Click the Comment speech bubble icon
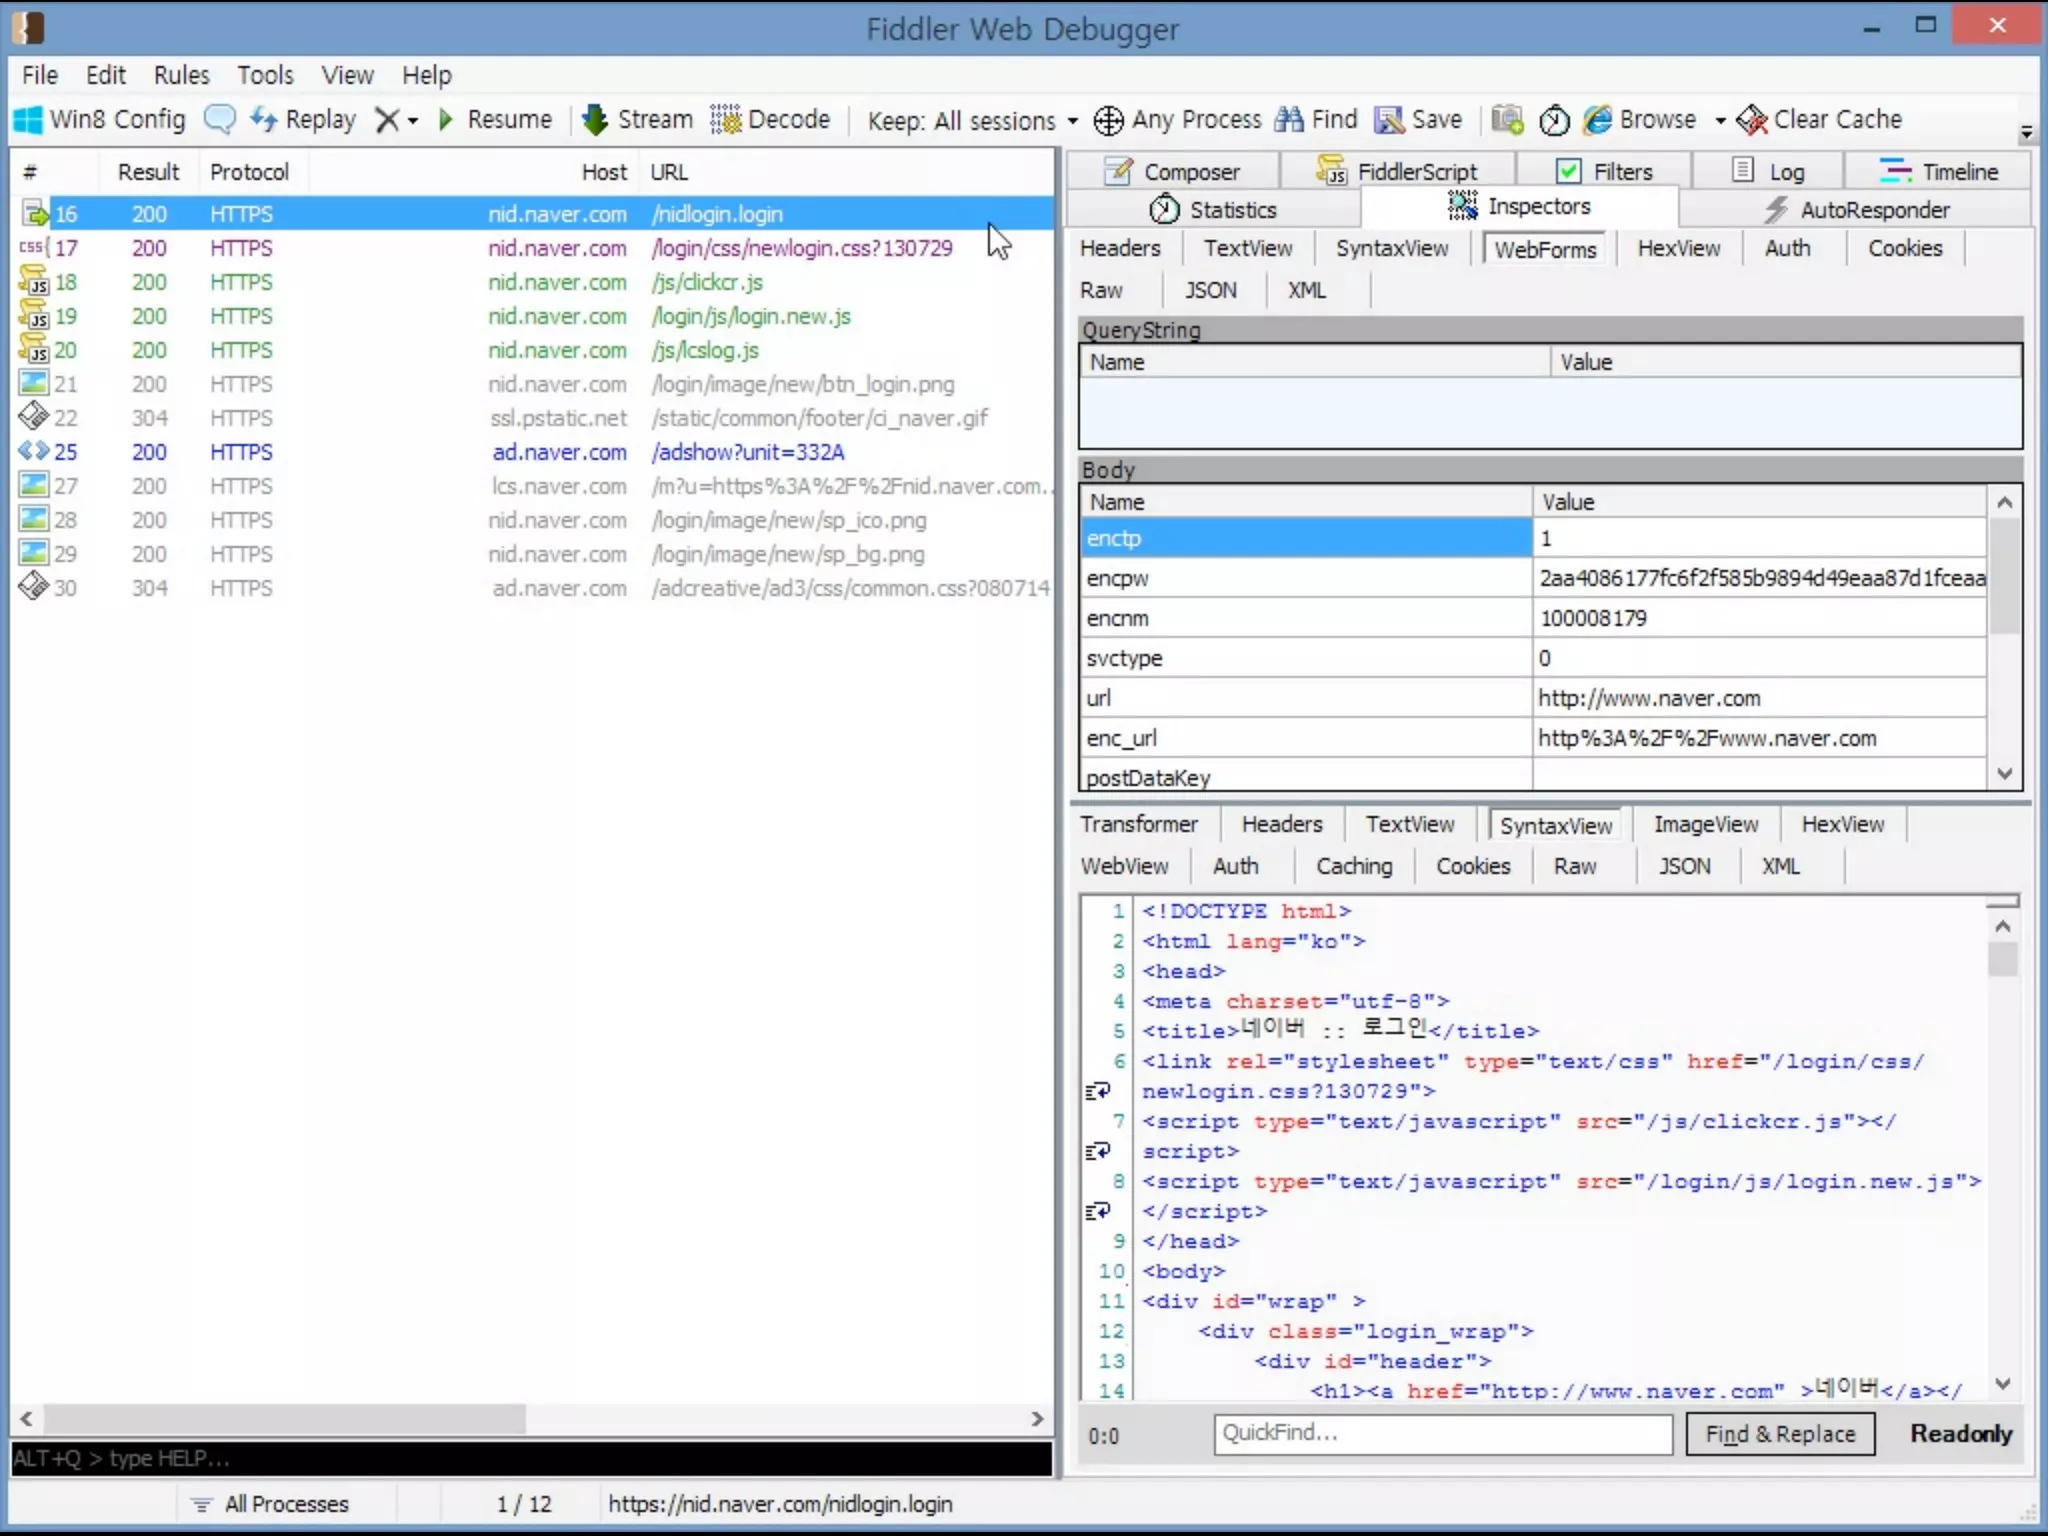 [x=219, y=119]
